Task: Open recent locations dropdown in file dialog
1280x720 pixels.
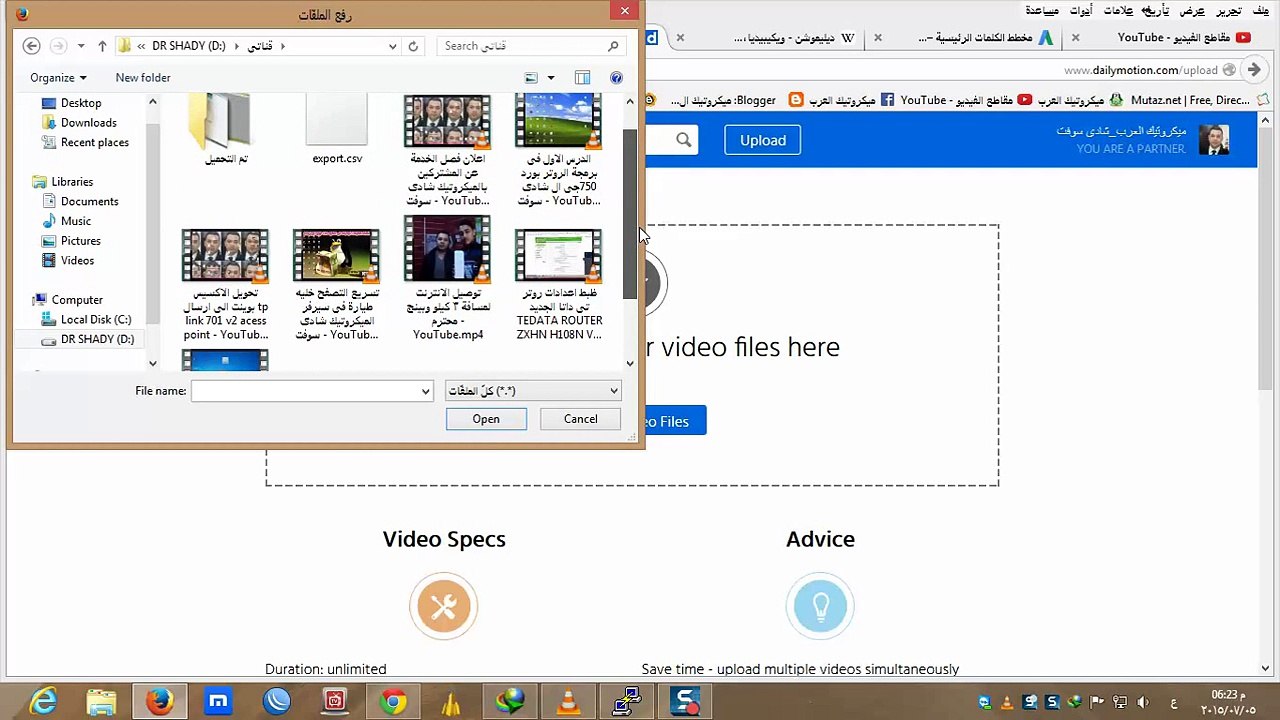Action: tap(81, 46)
